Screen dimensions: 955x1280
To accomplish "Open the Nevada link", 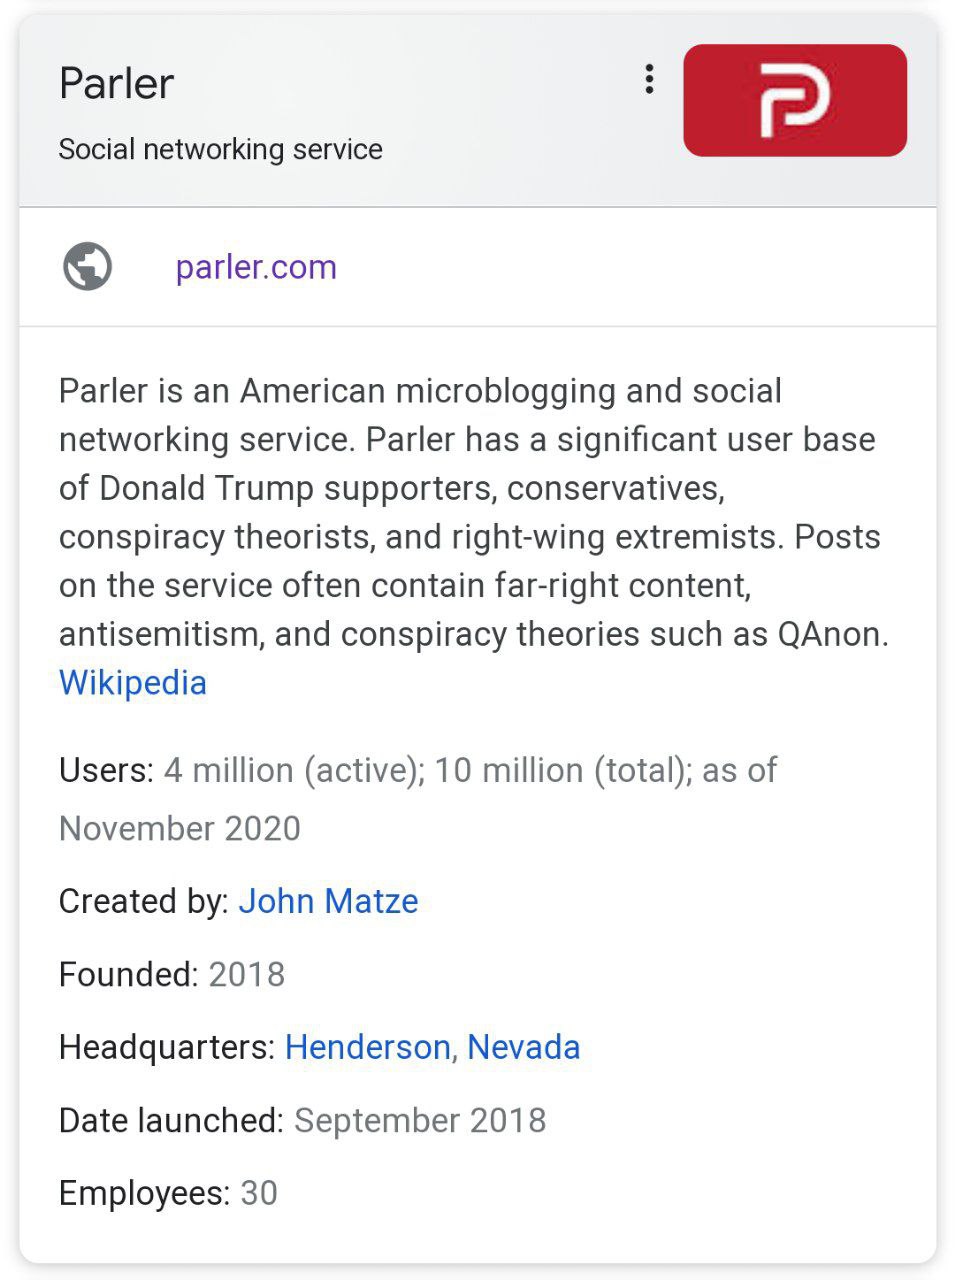I will coord(524,1047).
